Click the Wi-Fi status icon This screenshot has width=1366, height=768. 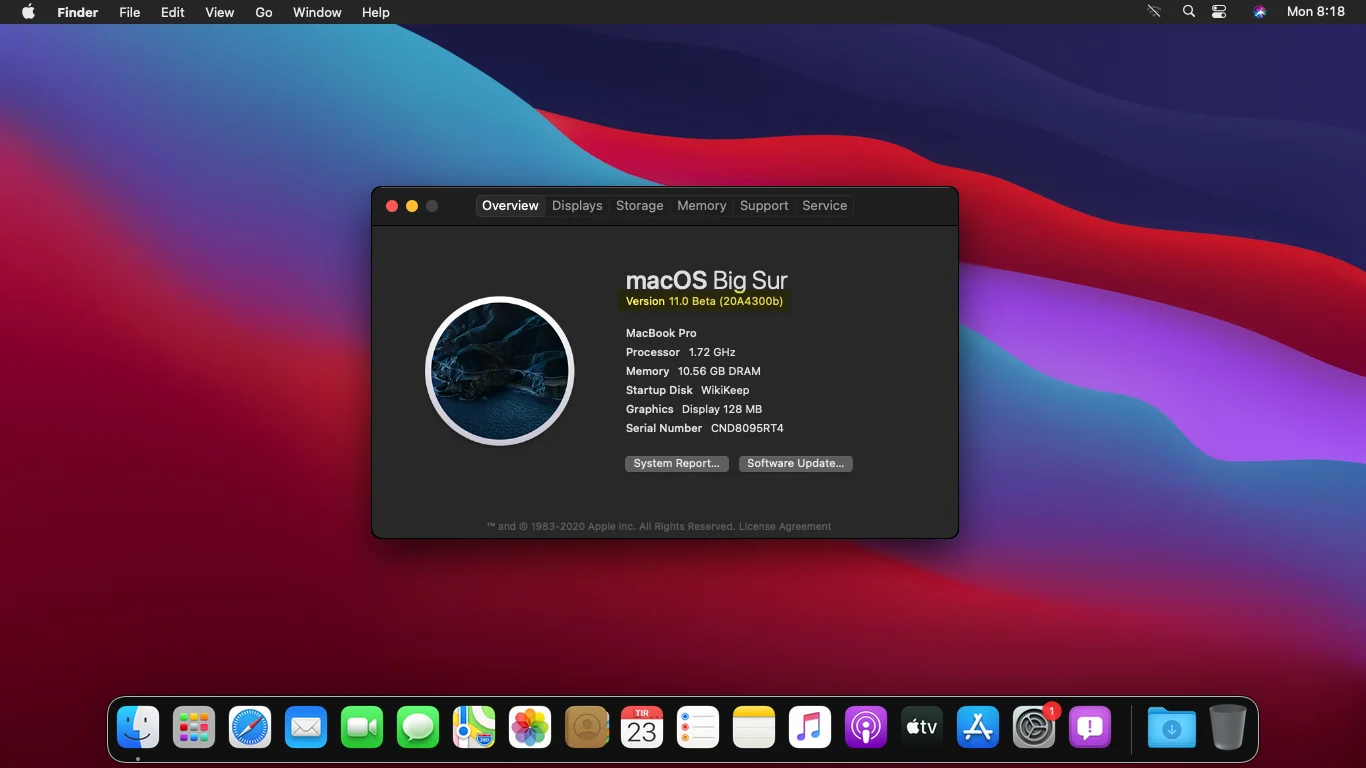1154,12
